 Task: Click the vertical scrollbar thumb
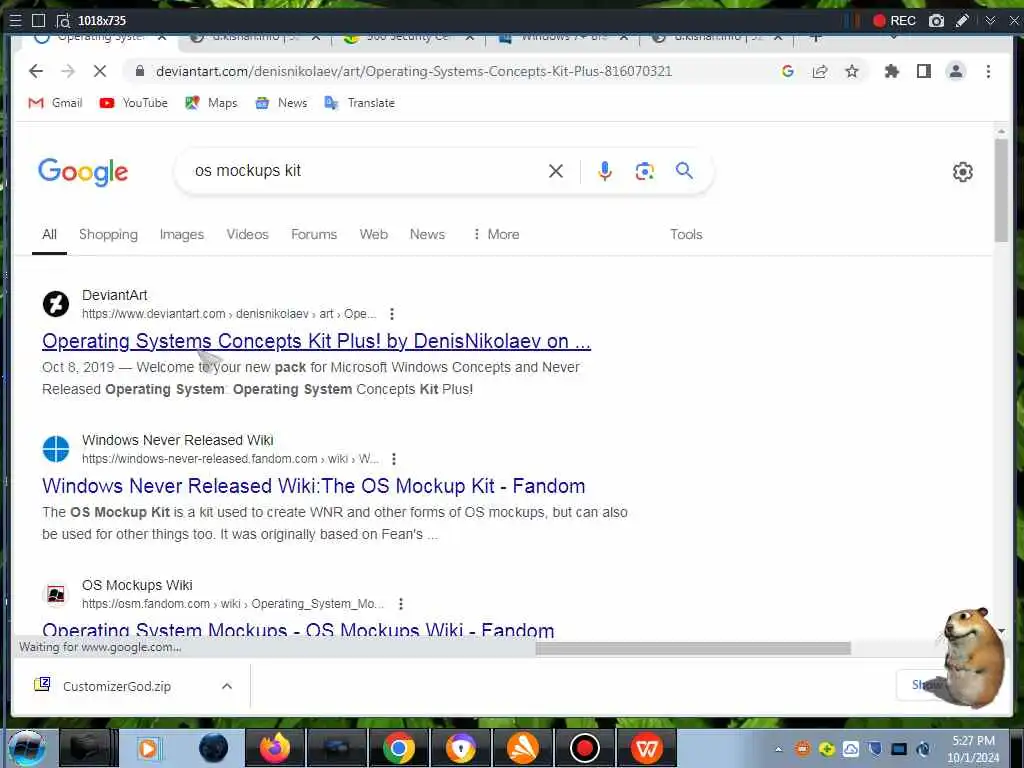(x=1001, y=189)
